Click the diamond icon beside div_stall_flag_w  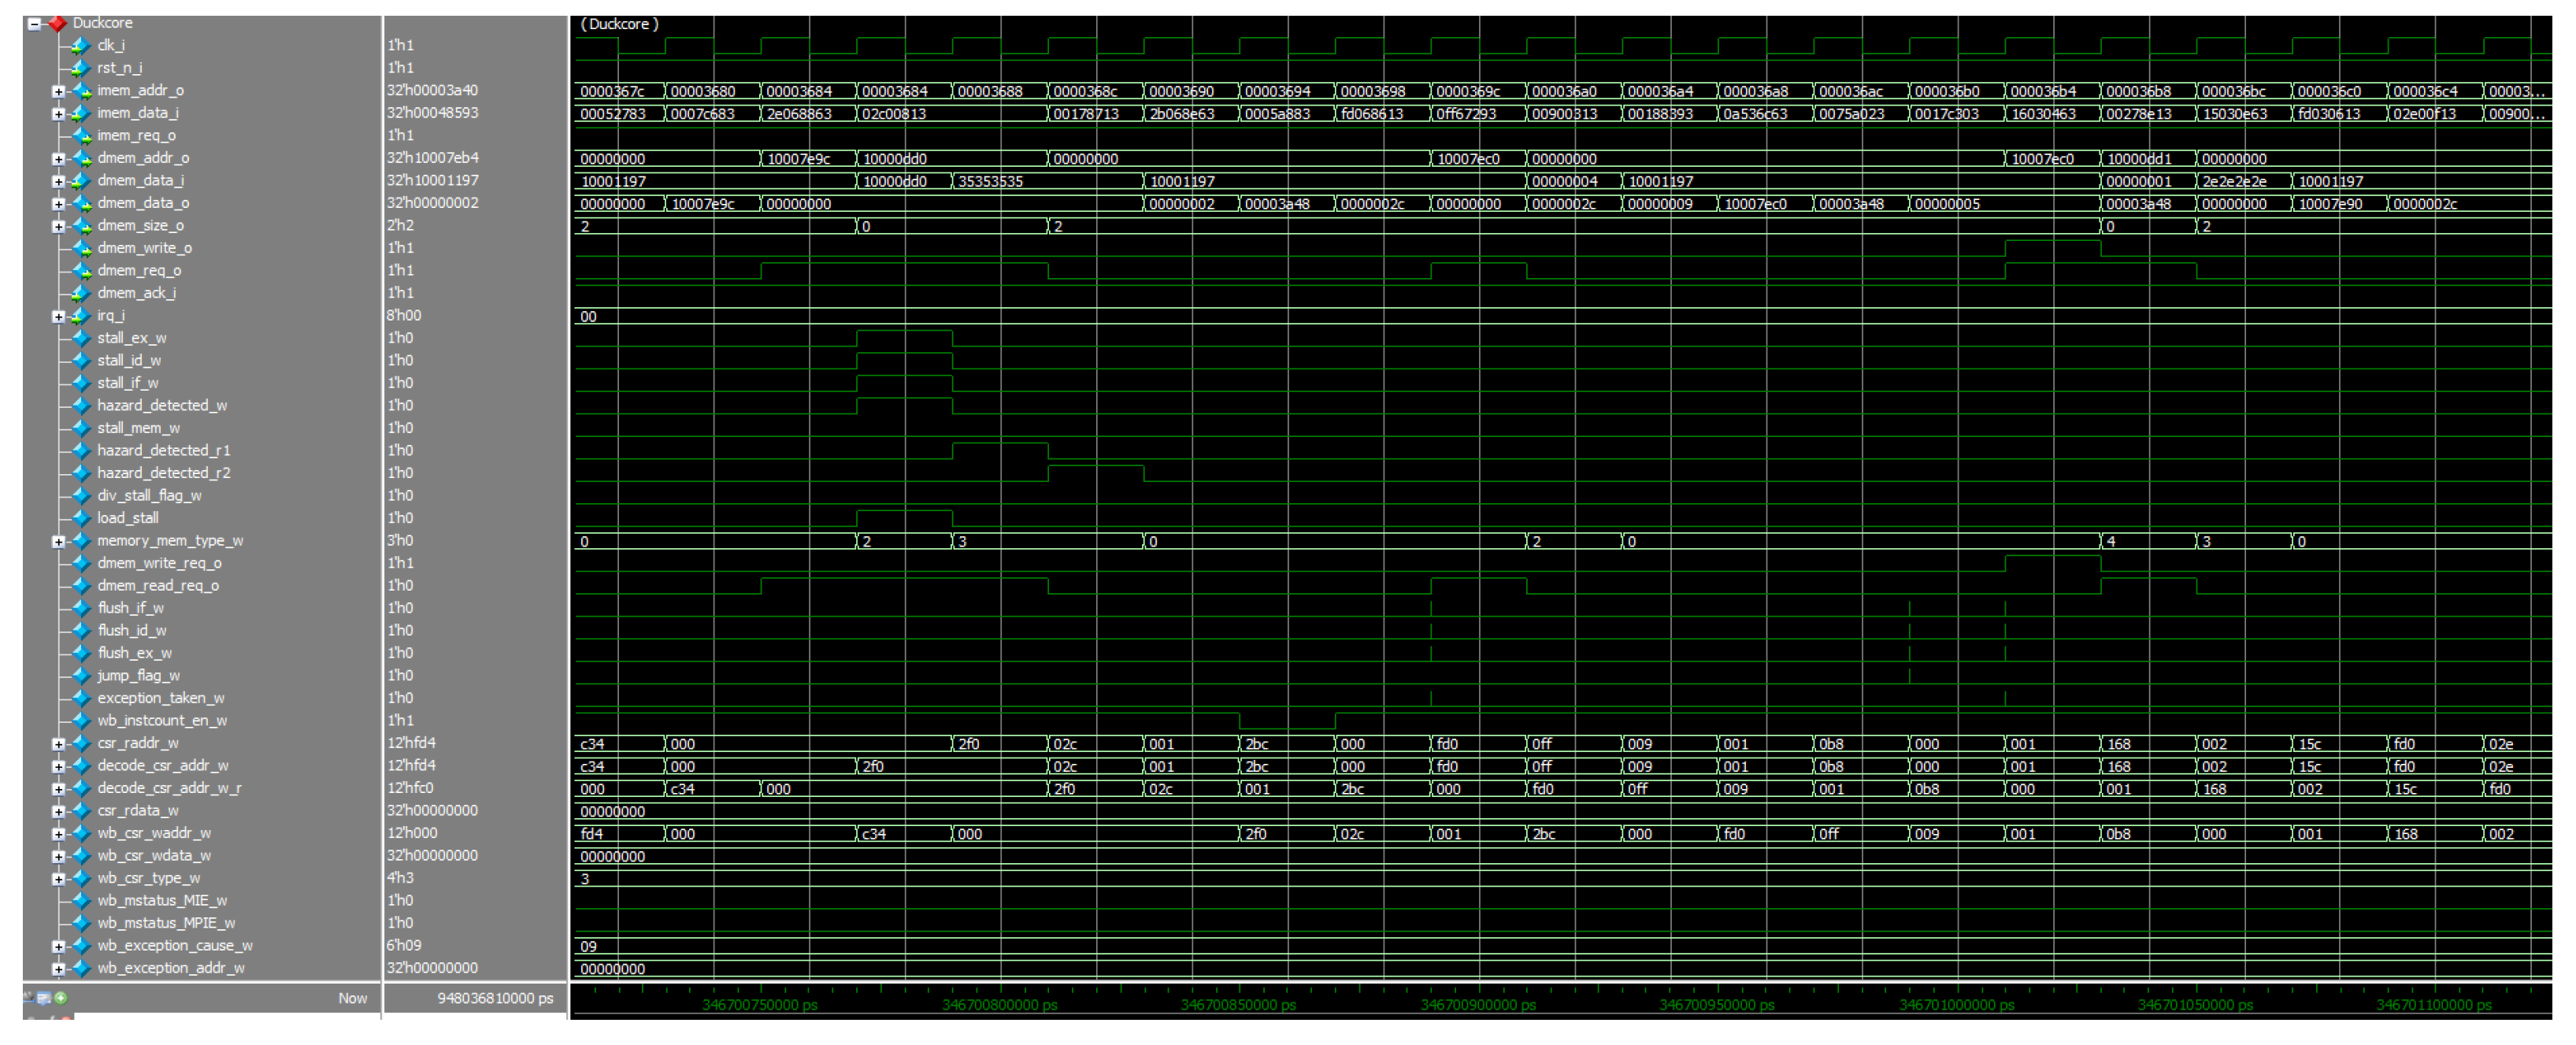coord(81,496)
